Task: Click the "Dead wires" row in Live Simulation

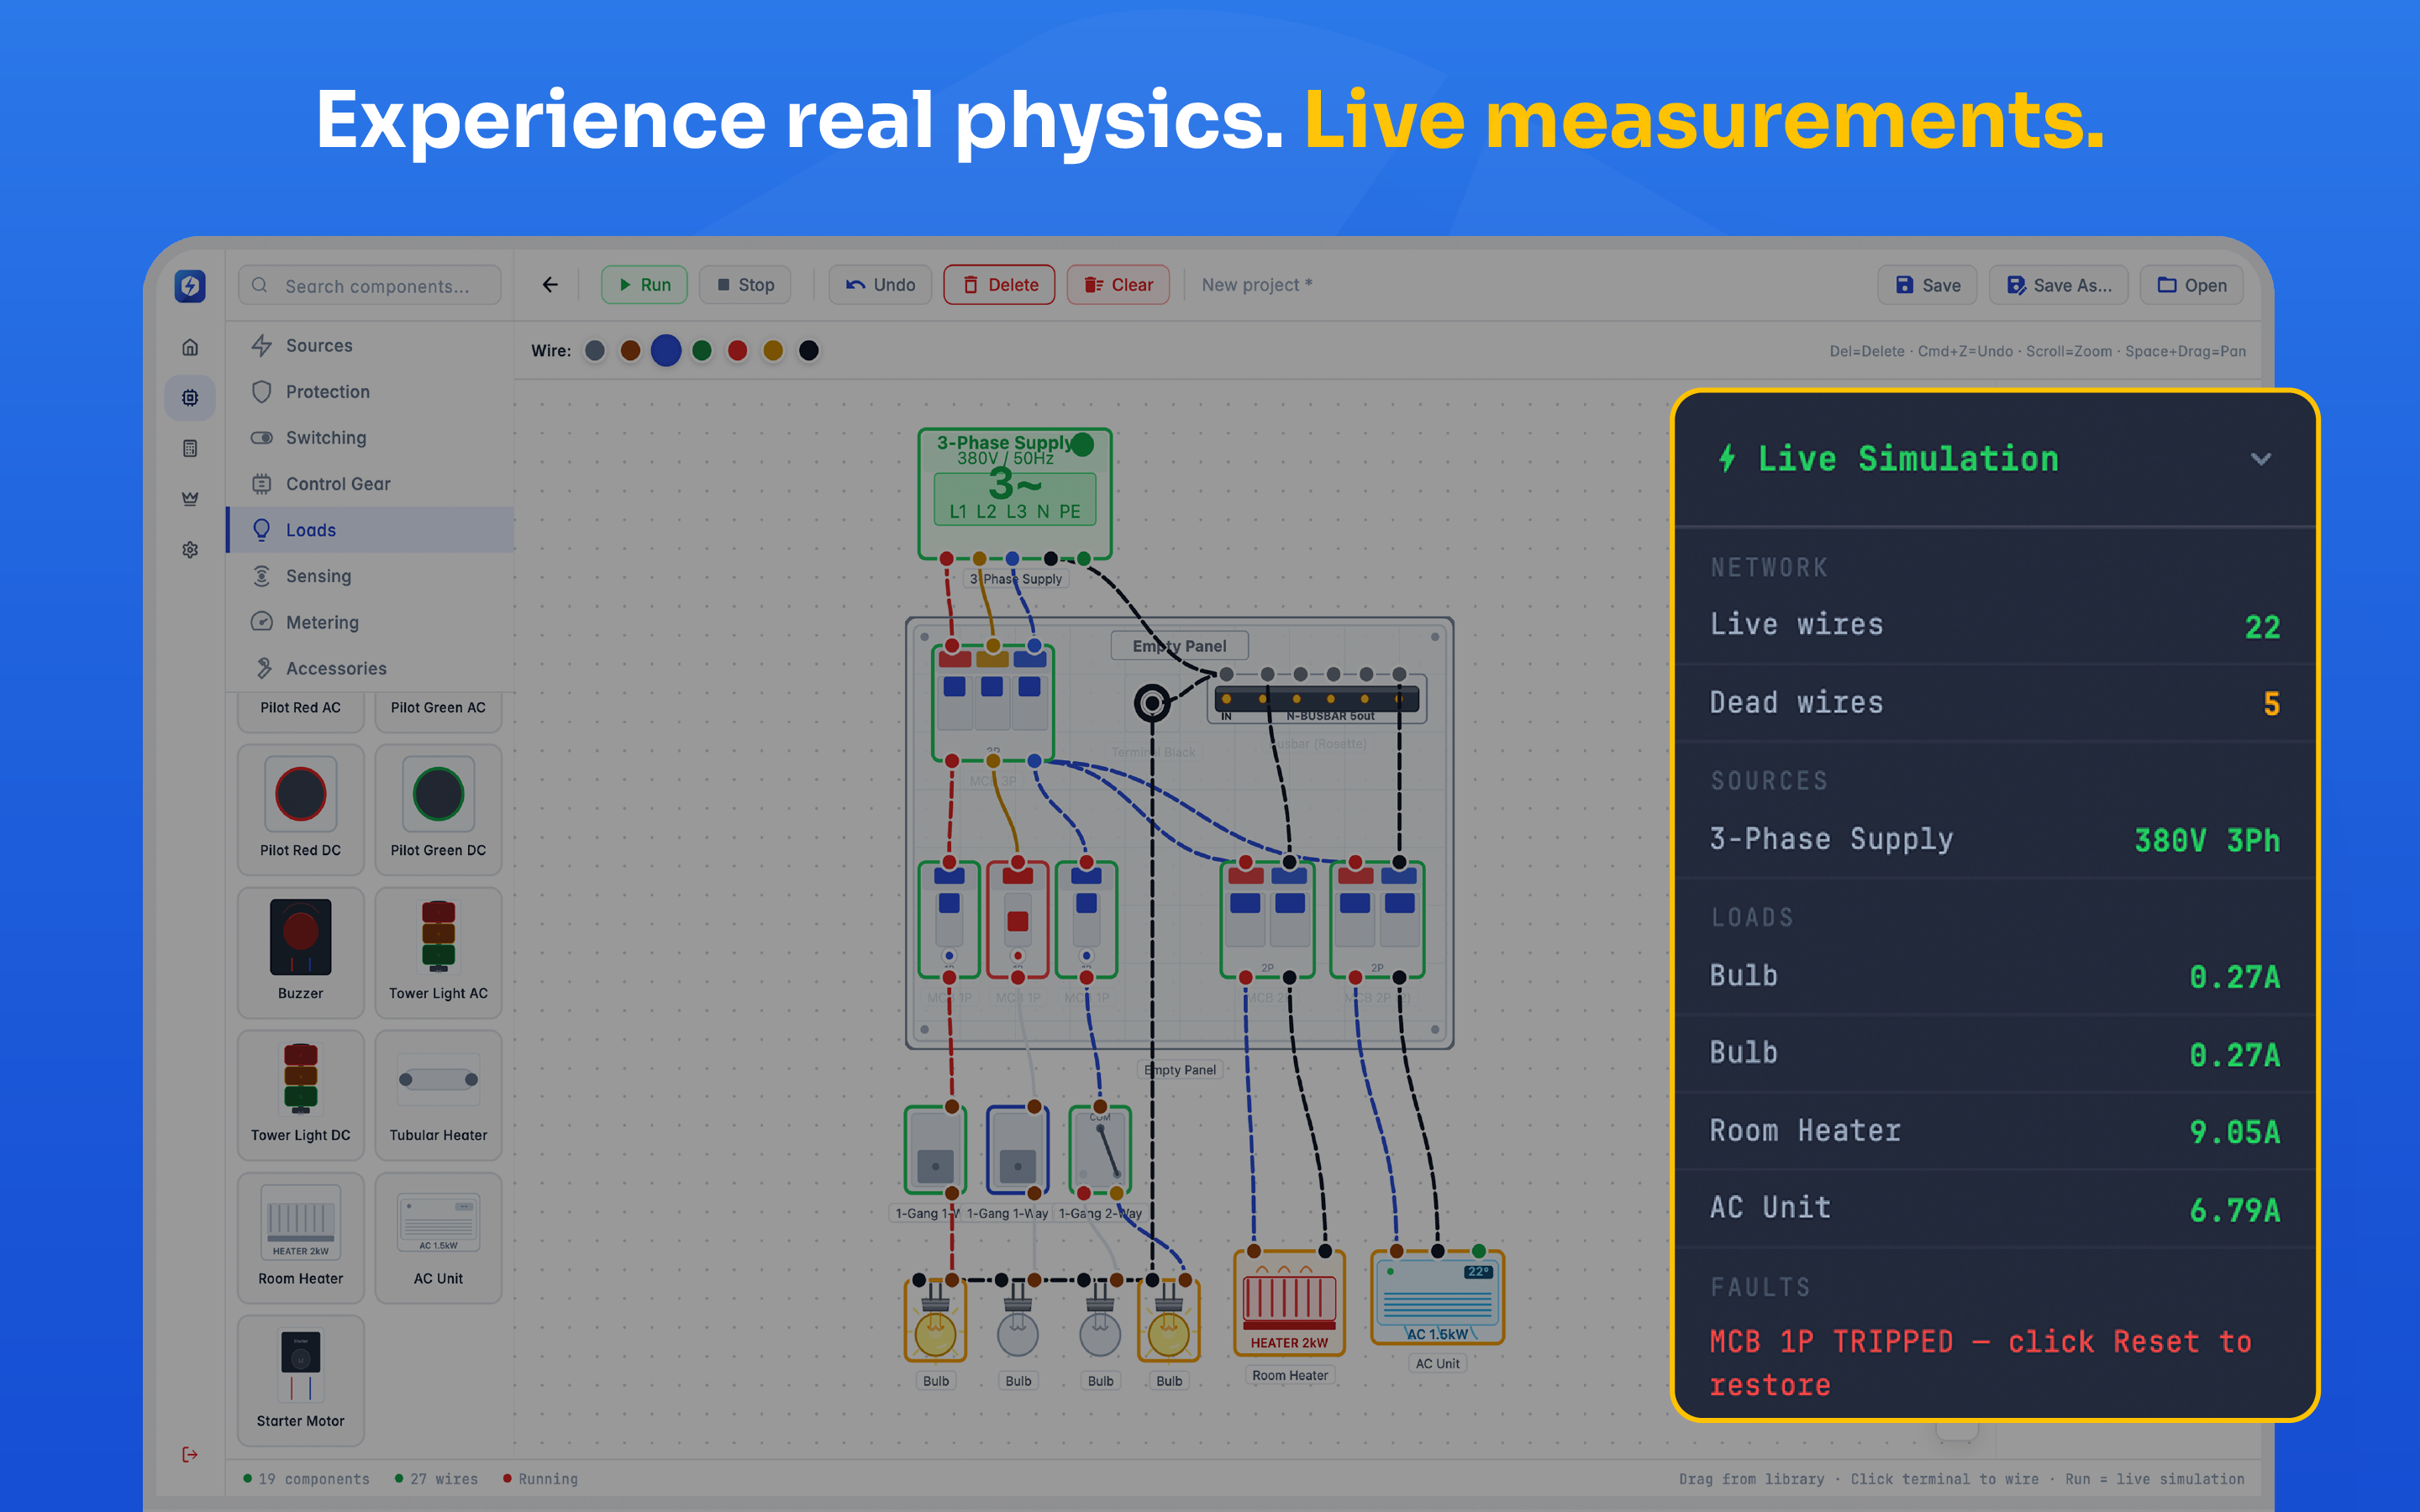Action: 1995,703
